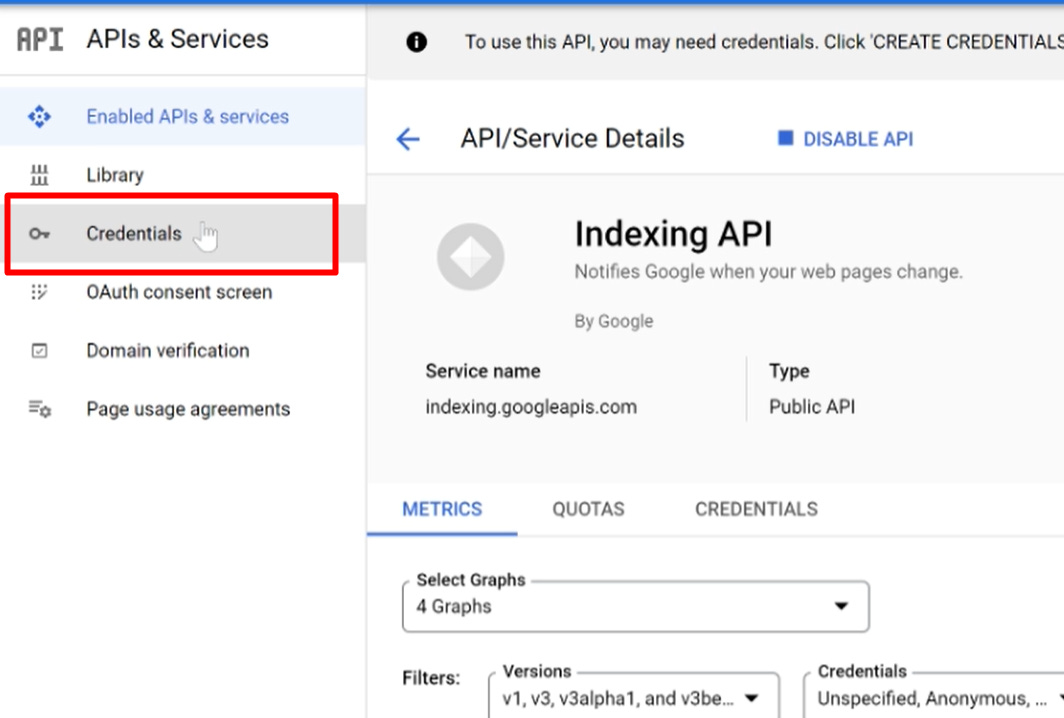Select Credentials in the sidebar
The height and width of the screenshot is (718, 1064).
pyautogui.click(x=183, y=233)
